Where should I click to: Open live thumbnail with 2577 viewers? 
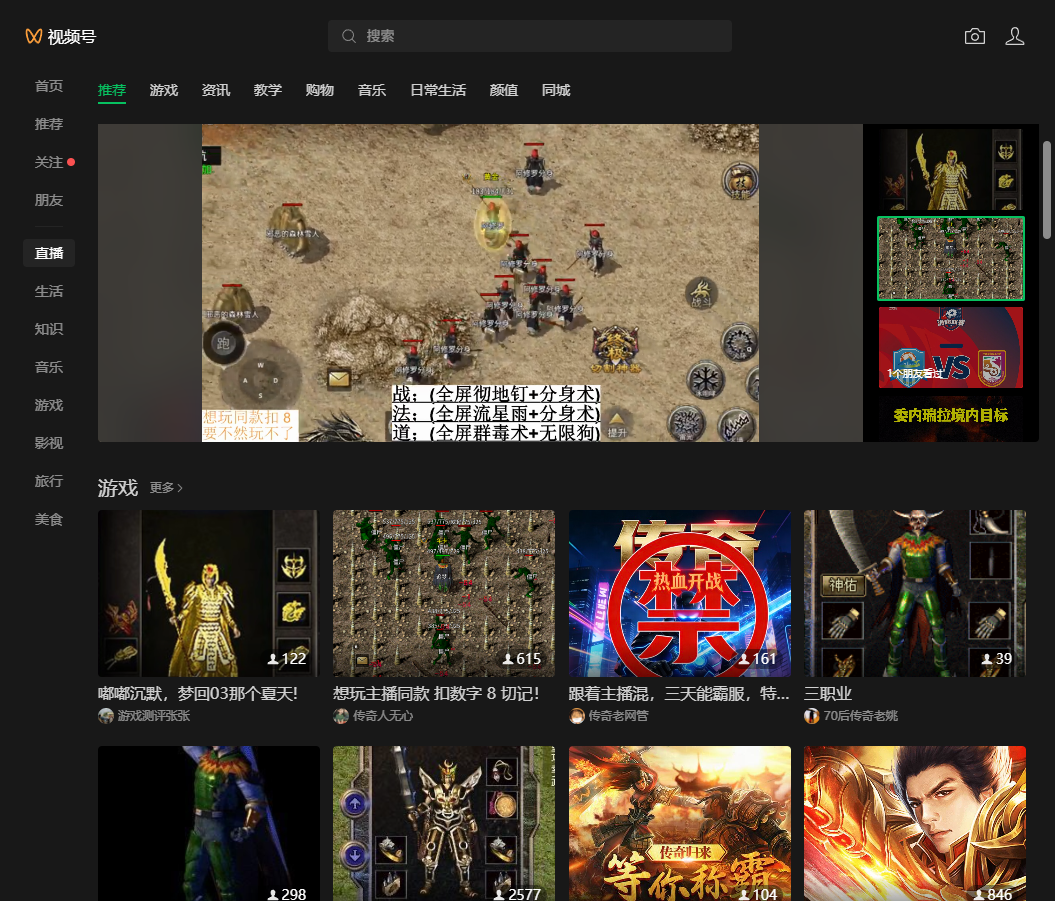[x=444, y=823]
